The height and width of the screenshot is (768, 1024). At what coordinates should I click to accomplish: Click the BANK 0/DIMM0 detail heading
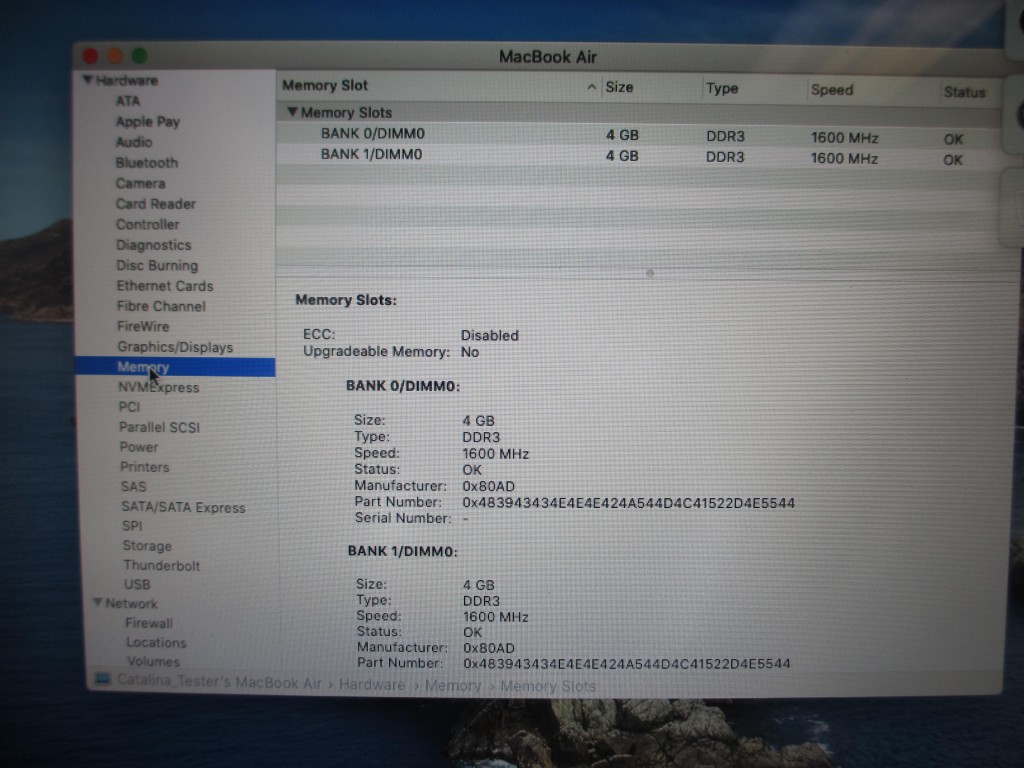pyautogui.click(x=403, y=386)
